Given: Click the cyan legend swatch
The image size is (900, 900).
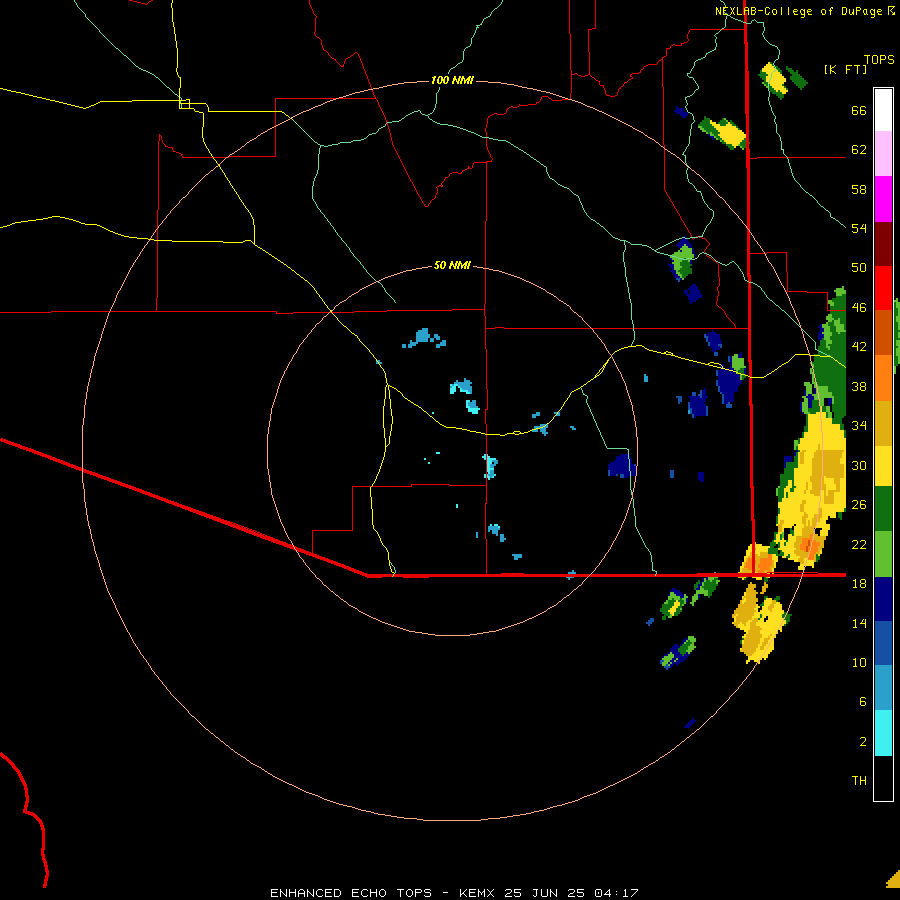Looking at the screenshot, I should tap(883, 733).
